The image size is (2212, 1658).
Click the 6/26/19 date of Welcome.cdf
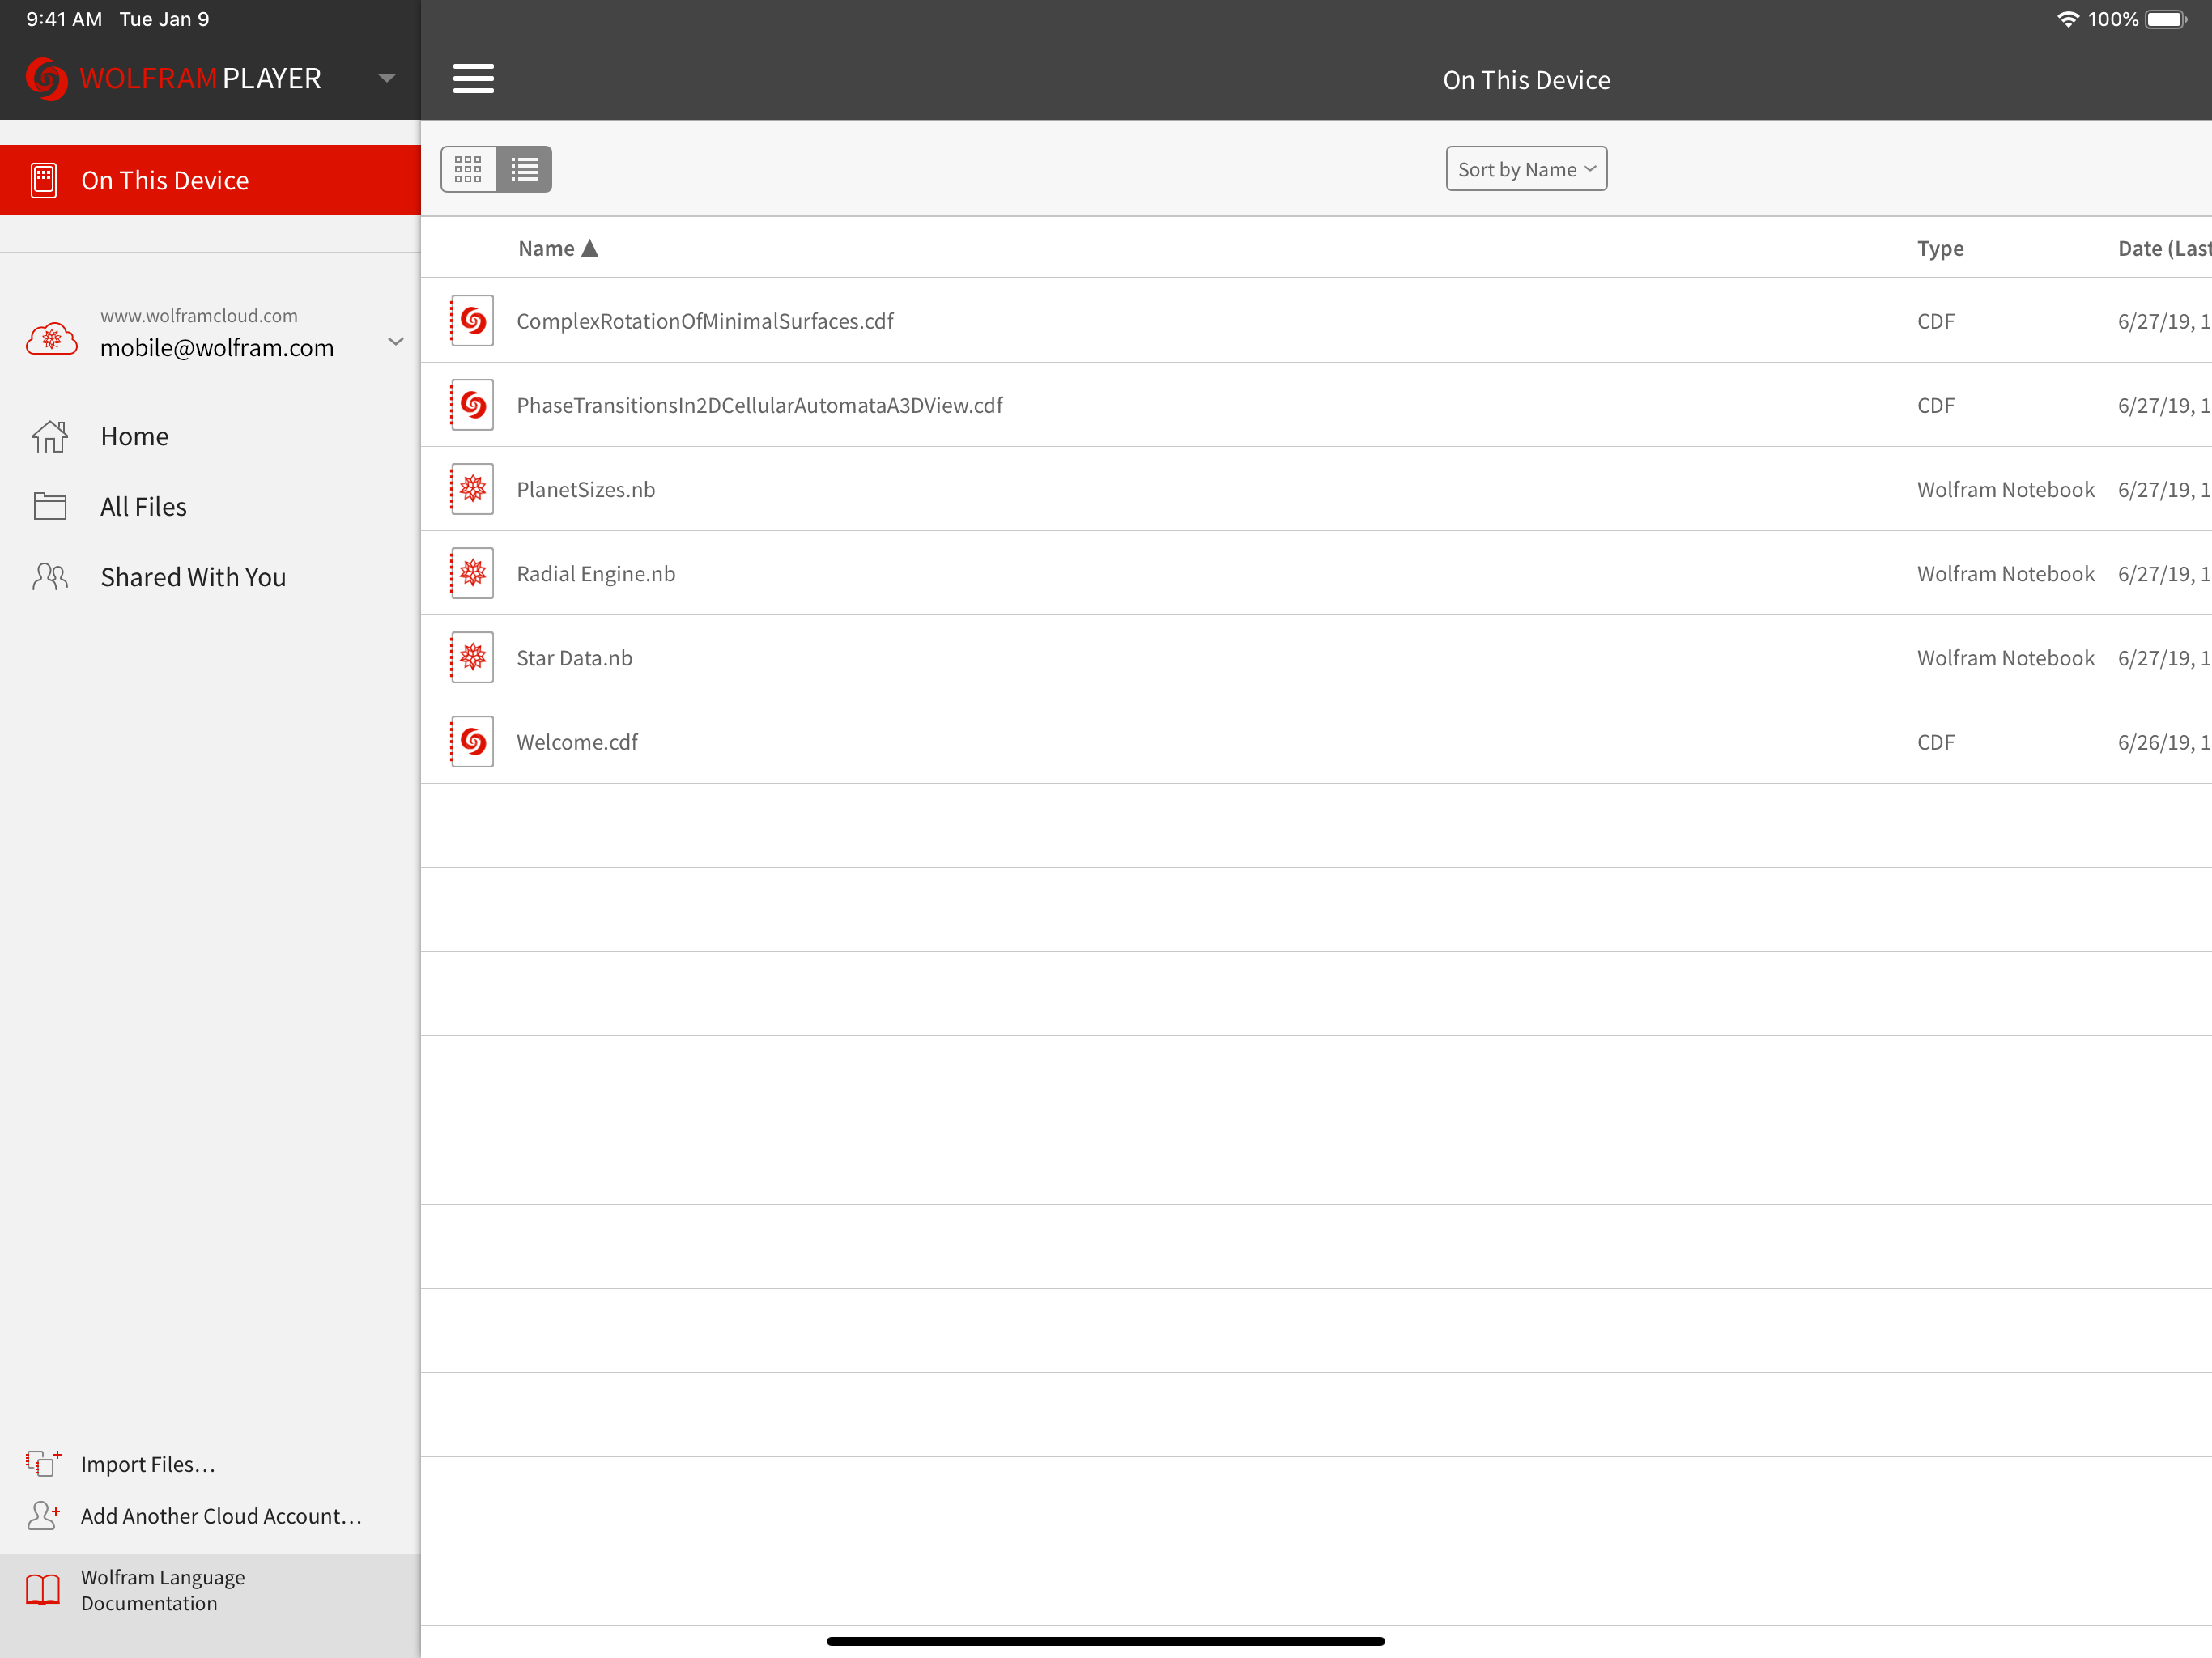click(2164, 742)
